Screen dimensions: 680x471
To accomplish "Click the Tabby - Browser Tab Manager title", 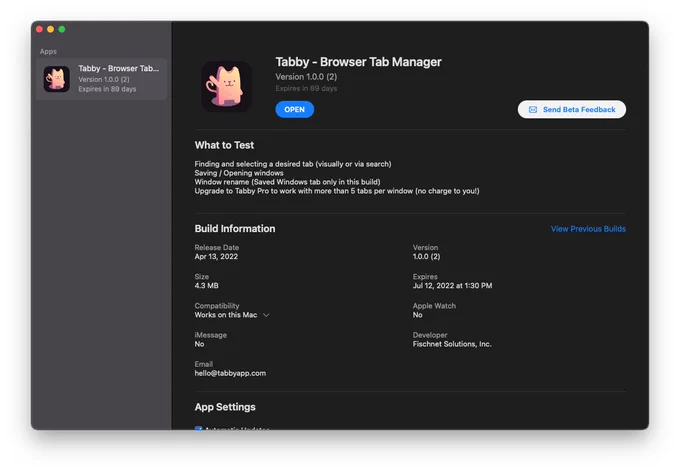I will (358, 62).
